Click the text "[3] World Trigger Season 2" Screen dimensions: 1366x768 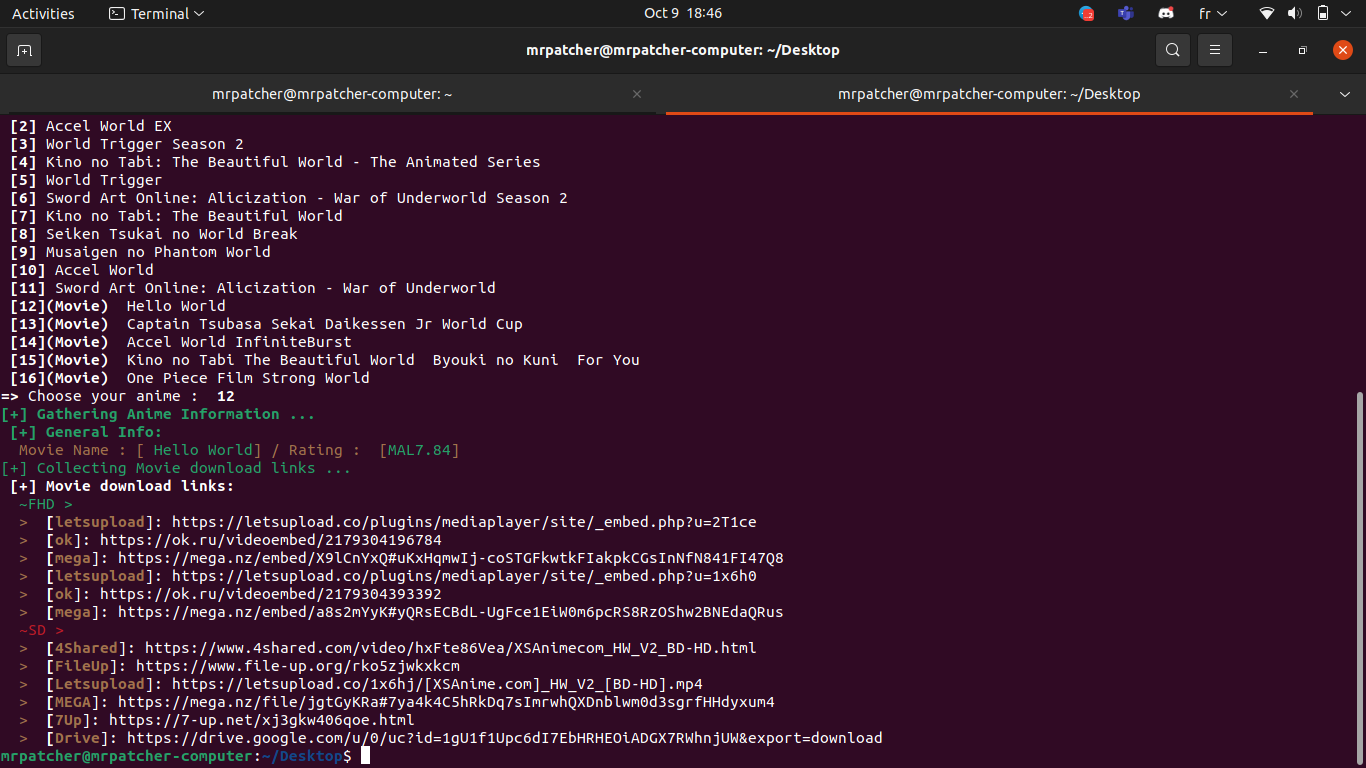127,144
